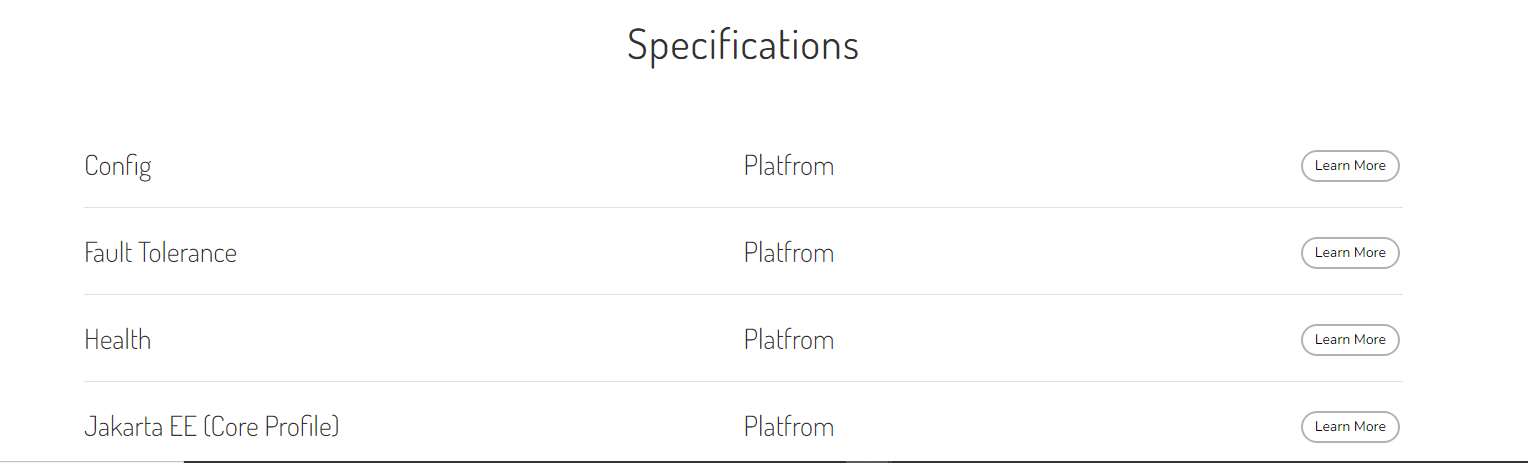Click the Platfrom label in Health row
The image size is (1528, 463).
(788, 340)
